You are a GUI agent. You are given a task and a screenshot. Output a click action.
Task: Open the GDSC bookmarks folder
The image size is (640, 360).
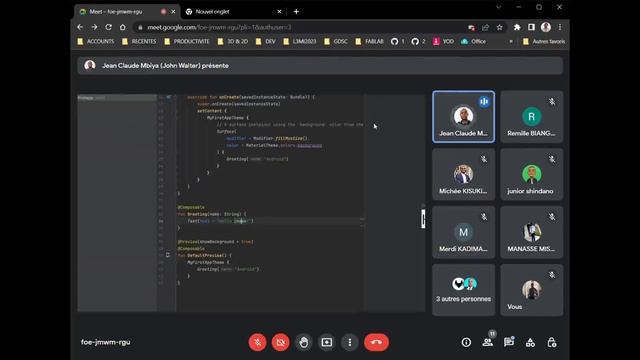[x=336, y=41]
